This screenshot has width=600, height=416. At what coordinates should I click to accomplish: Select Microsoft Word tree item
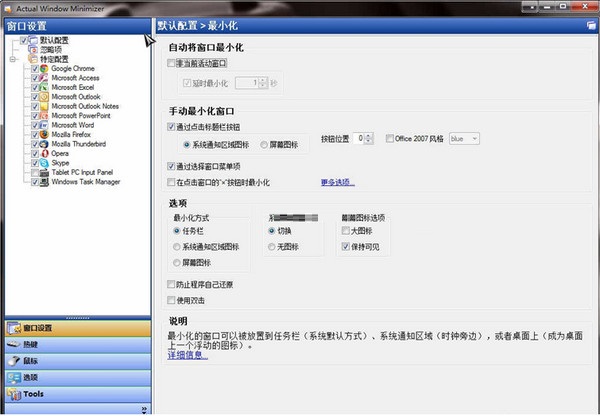tap(73, 125)
